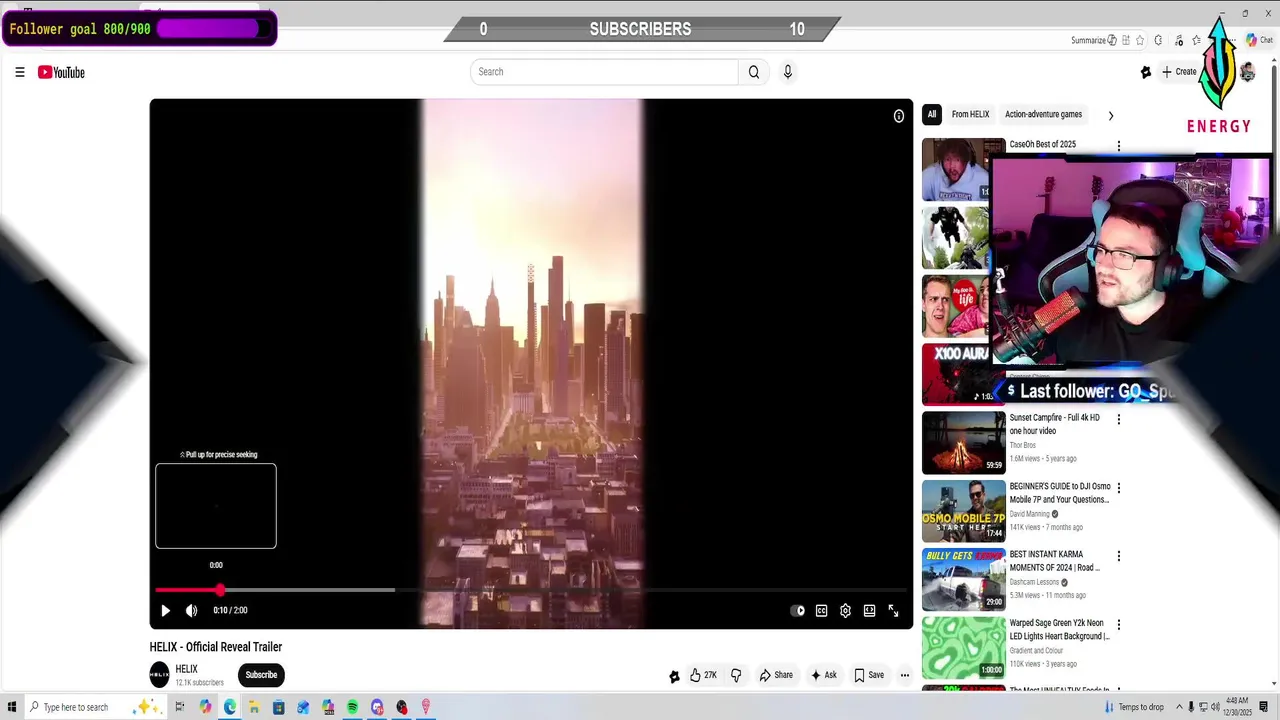Share the HELIX trailer video

point(776,675)
